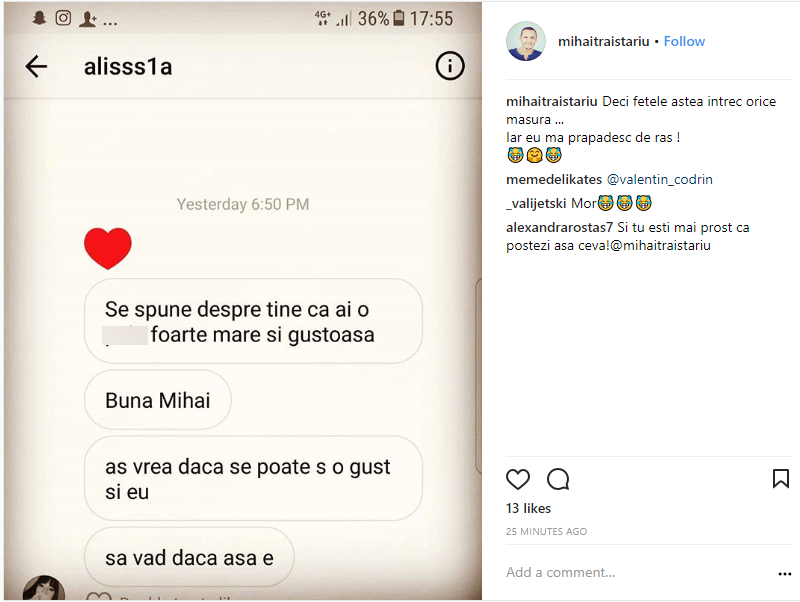The image size is (800, 602).
Task: Open comments via the speech bubble icon
Action: [x=558, y=479]
